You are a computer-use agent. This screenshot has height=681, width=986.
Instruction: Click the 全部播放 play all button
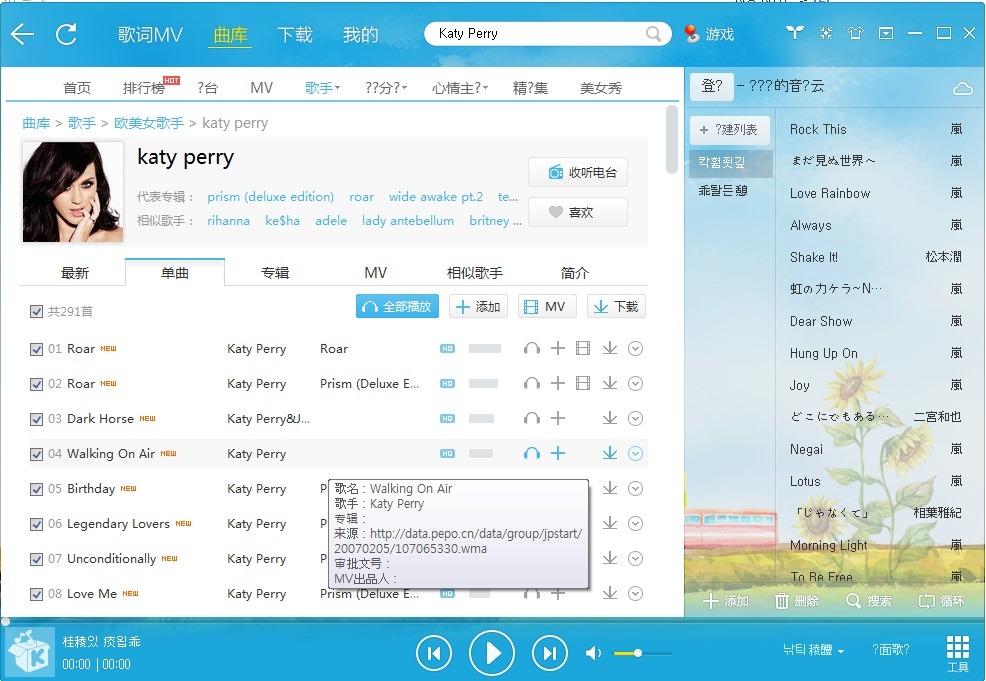(397, 306)
